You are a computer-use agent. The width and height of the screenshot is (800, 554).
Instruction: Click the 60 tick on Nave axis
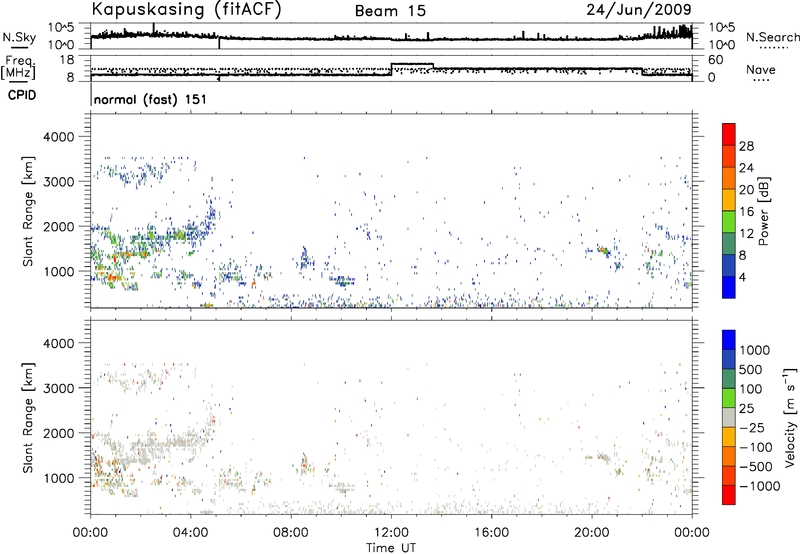coord(715,60)
